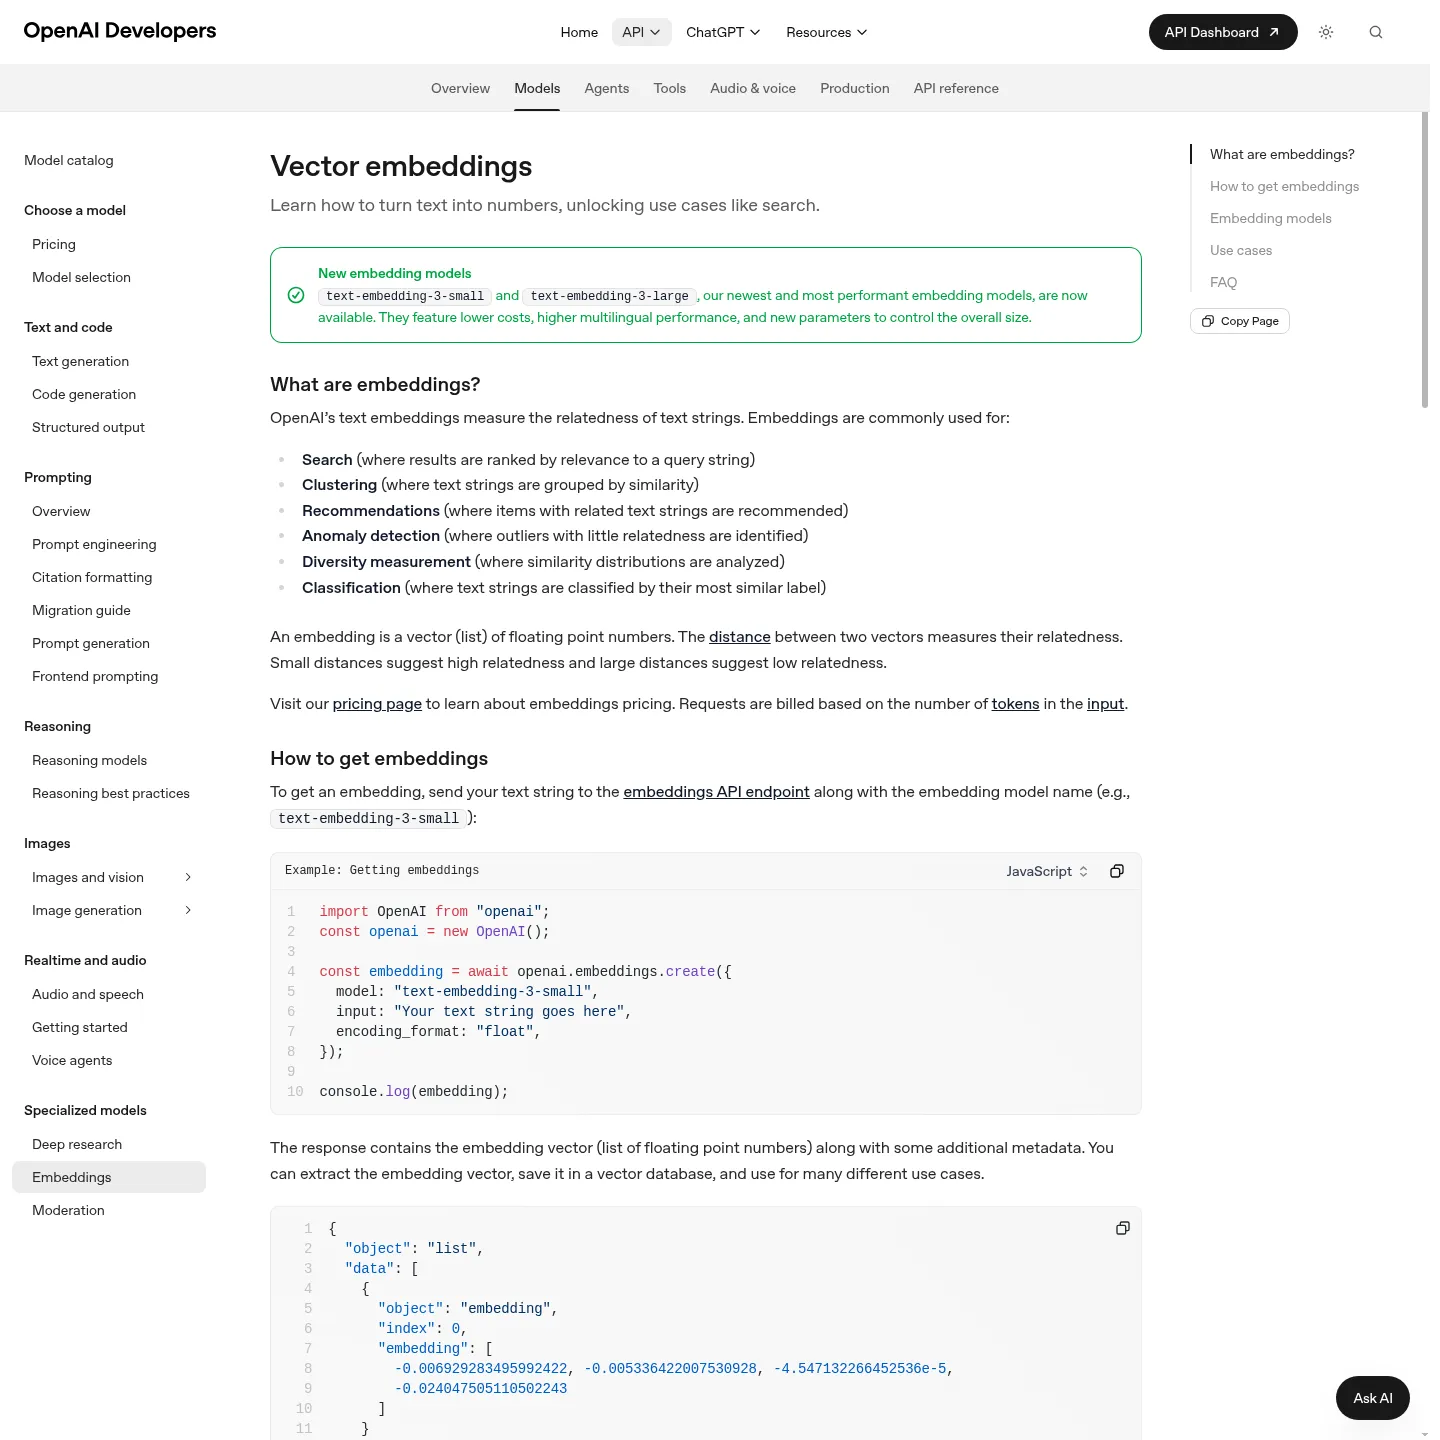Click the green checkmark notice icon

tap(296, 295)
